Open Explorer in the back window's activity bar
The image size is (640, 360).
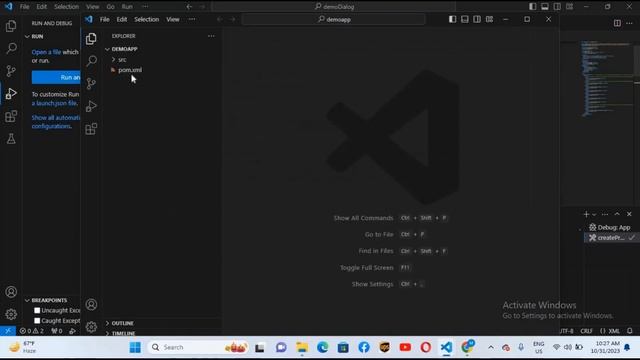pyautogui.click(x=11, y=26)
